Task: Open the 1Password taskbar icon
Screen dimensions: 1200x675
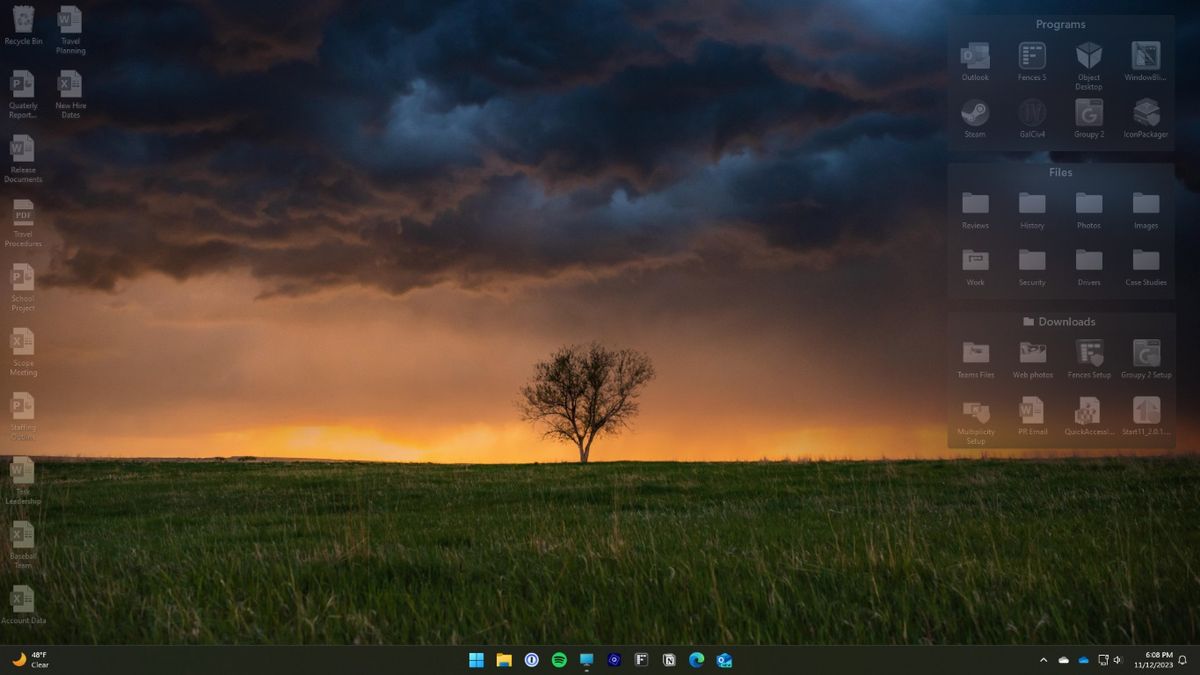Action: pyautogui.click(x=532, y=660)
